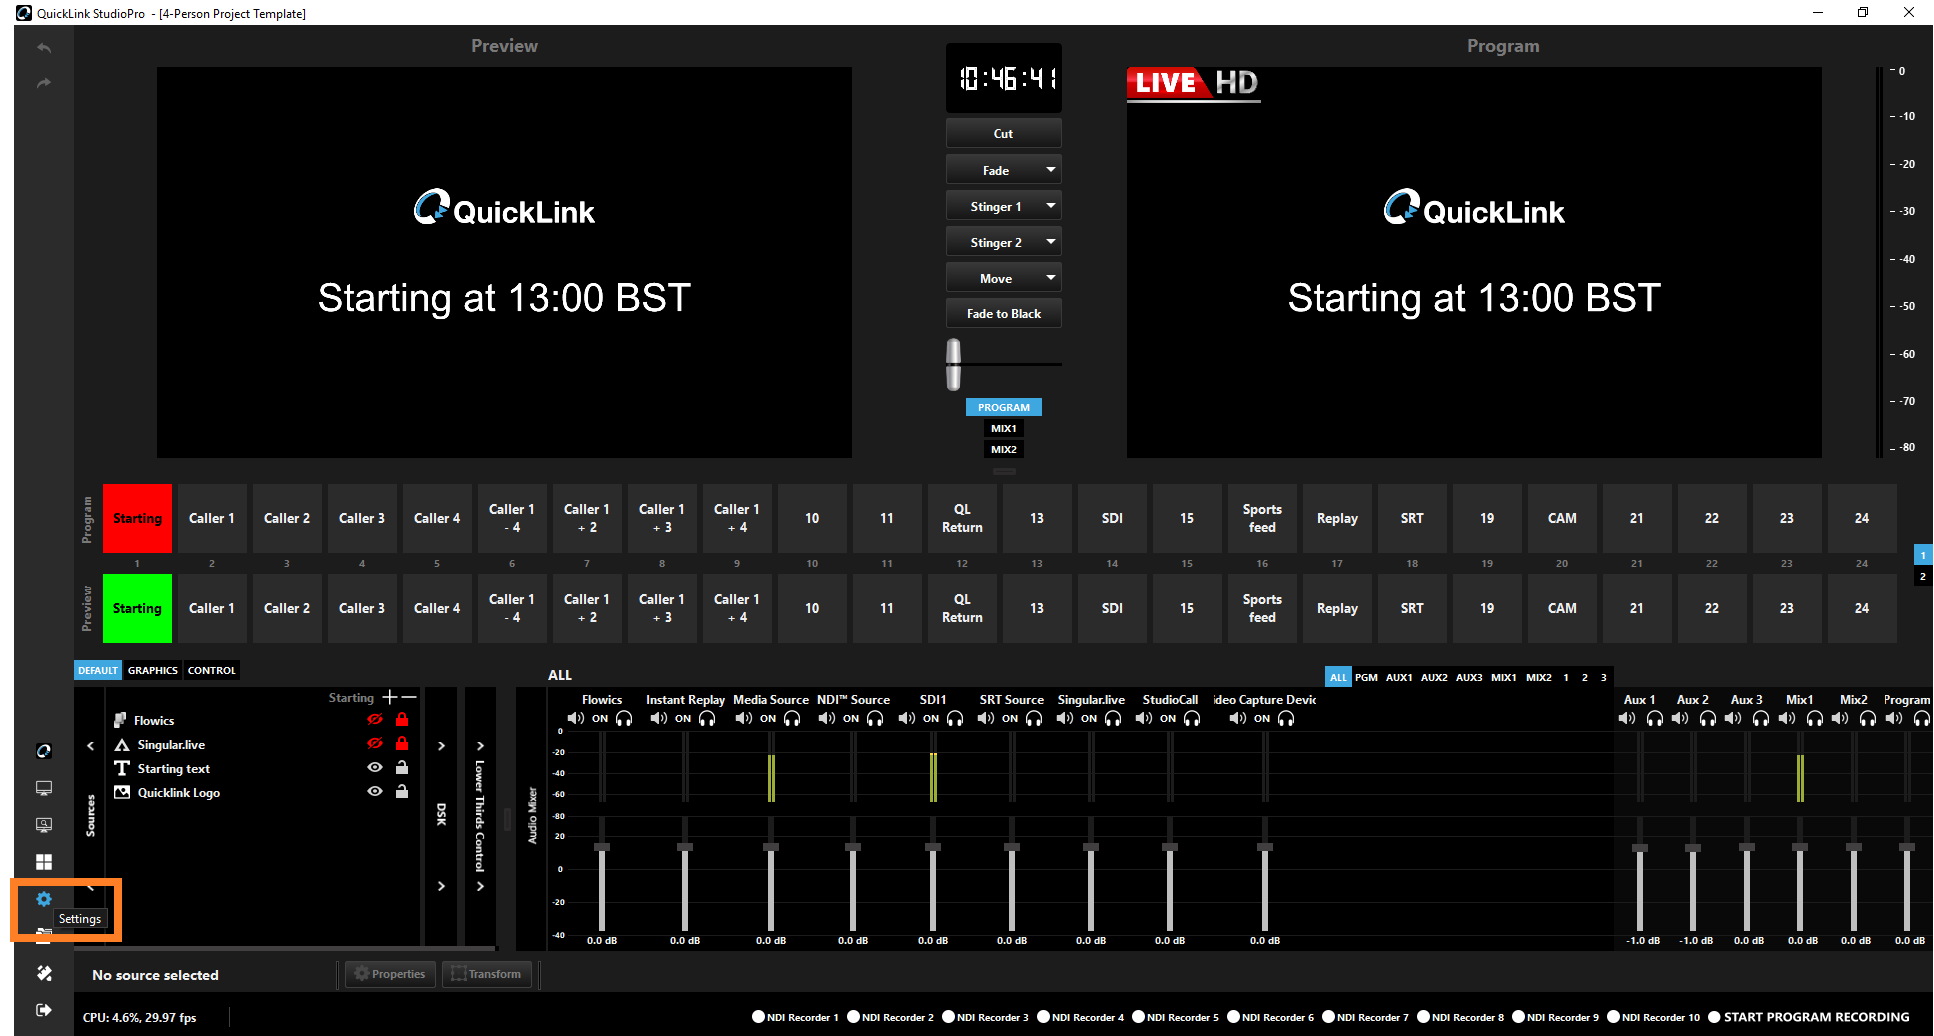This screenshot has width=1934, height=1036.
Task: Switch to the GRAPHICS tab
Action: tap(153, 670)
